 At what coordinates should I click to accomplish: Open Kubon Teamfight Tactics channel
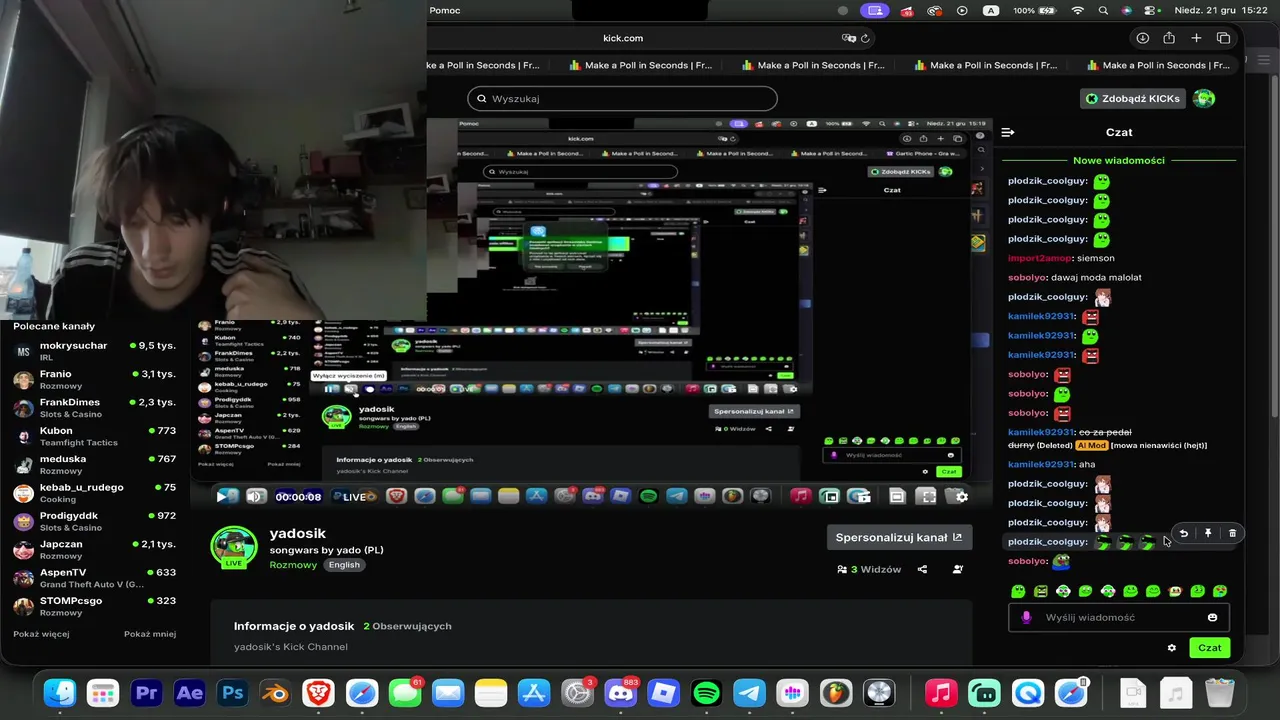click(94, 436)
